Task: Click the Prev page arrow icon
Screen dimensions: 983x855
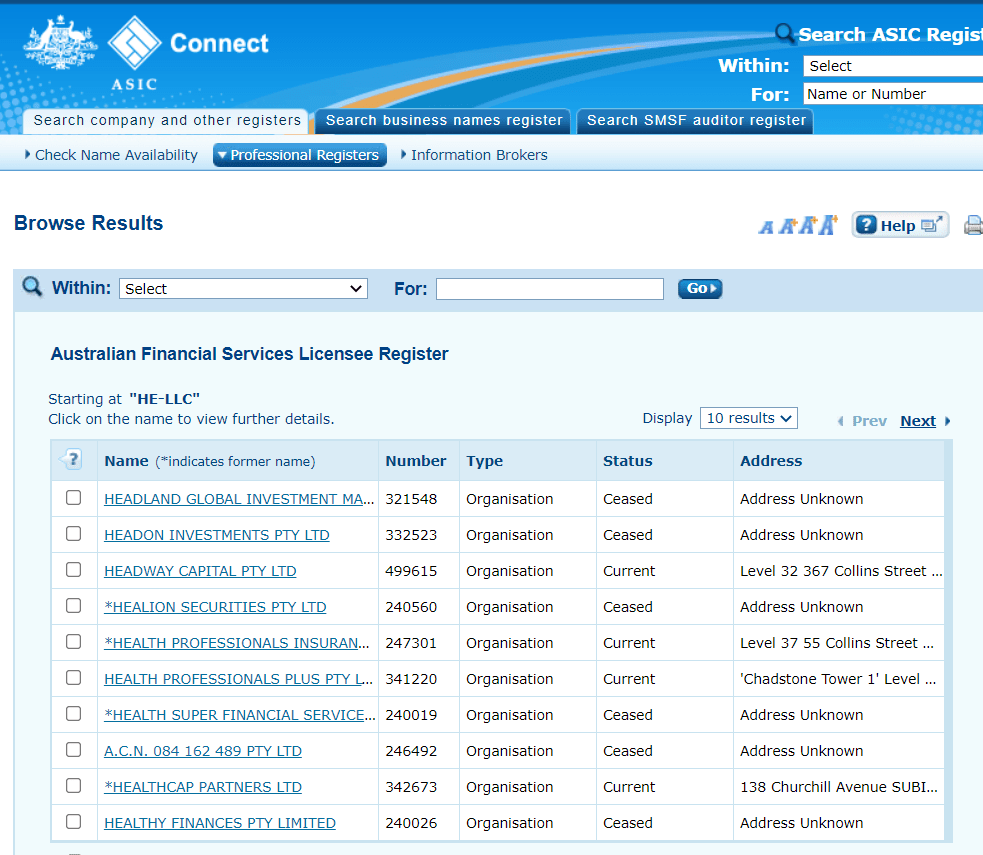Action: point(841,421)
